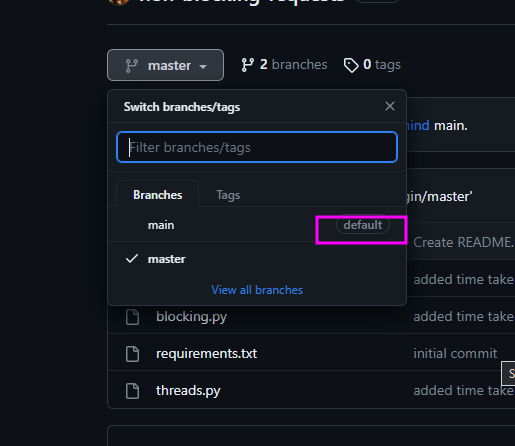Click the tag icon beside 0 tags
This screenshot has height=446, width=515.
tap(351, 65)
